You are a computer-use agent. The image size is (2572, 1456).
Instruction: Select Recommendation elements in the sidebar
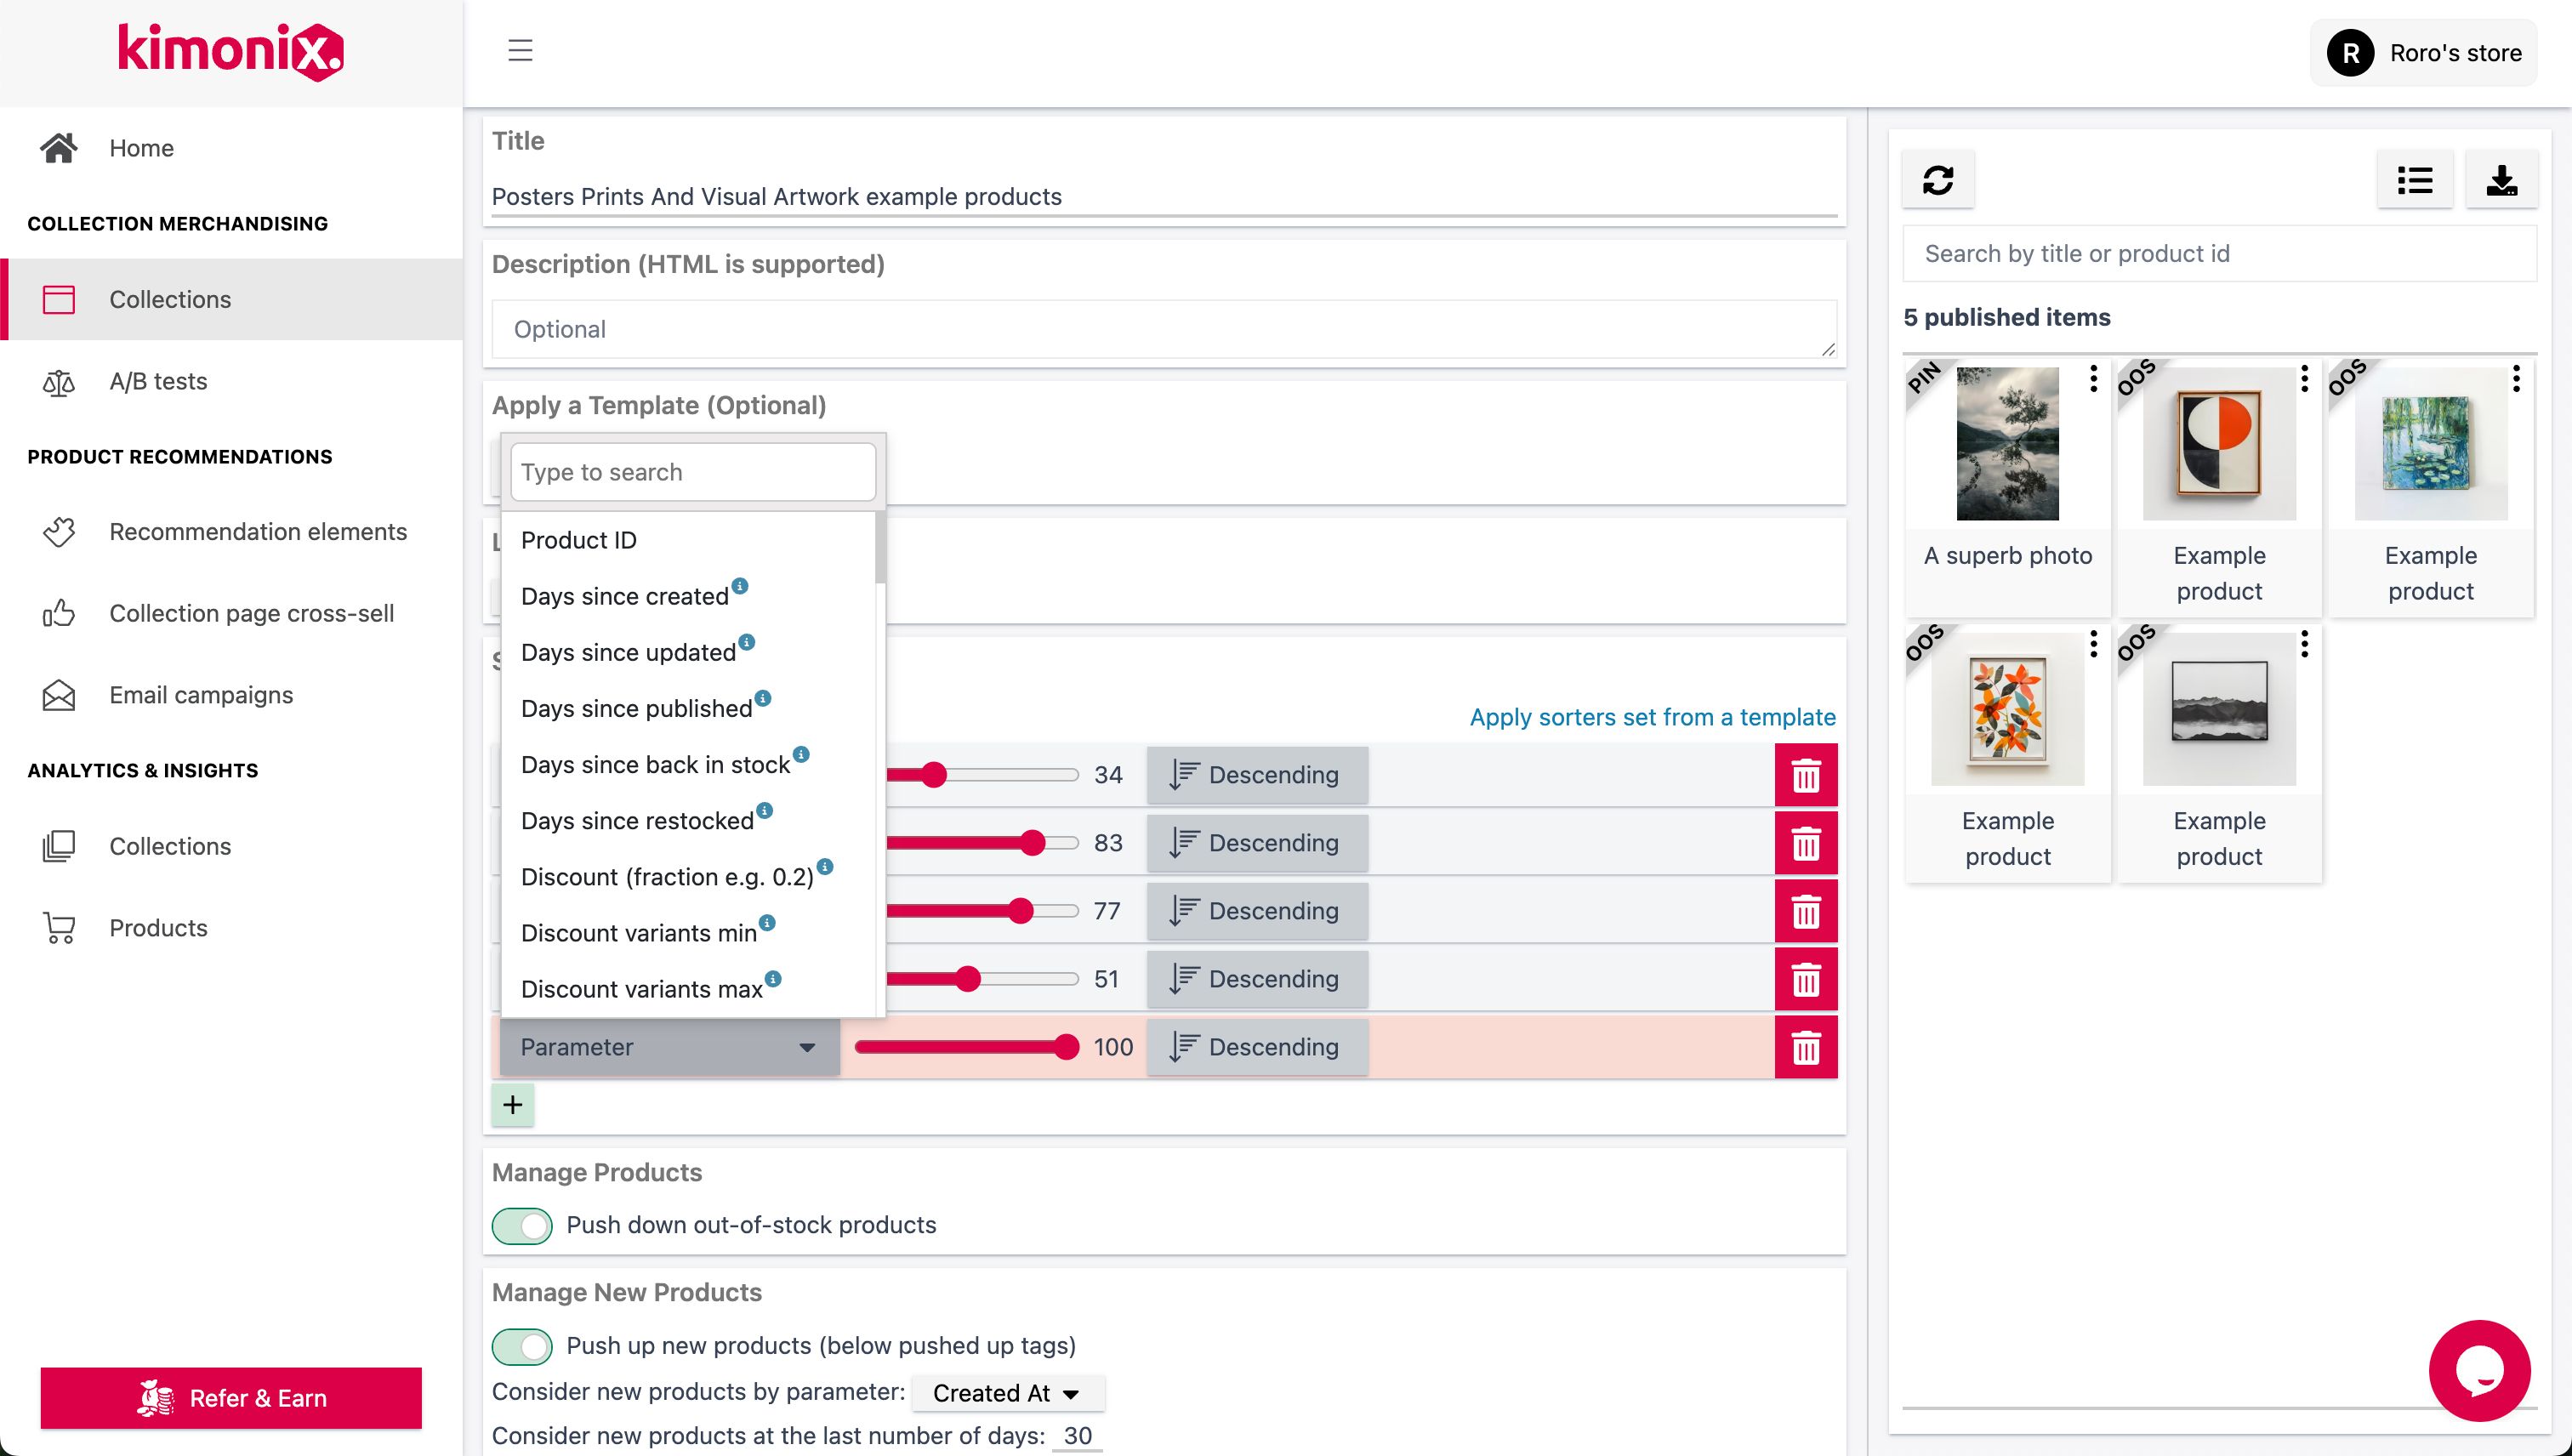click(x=258, y=532)
